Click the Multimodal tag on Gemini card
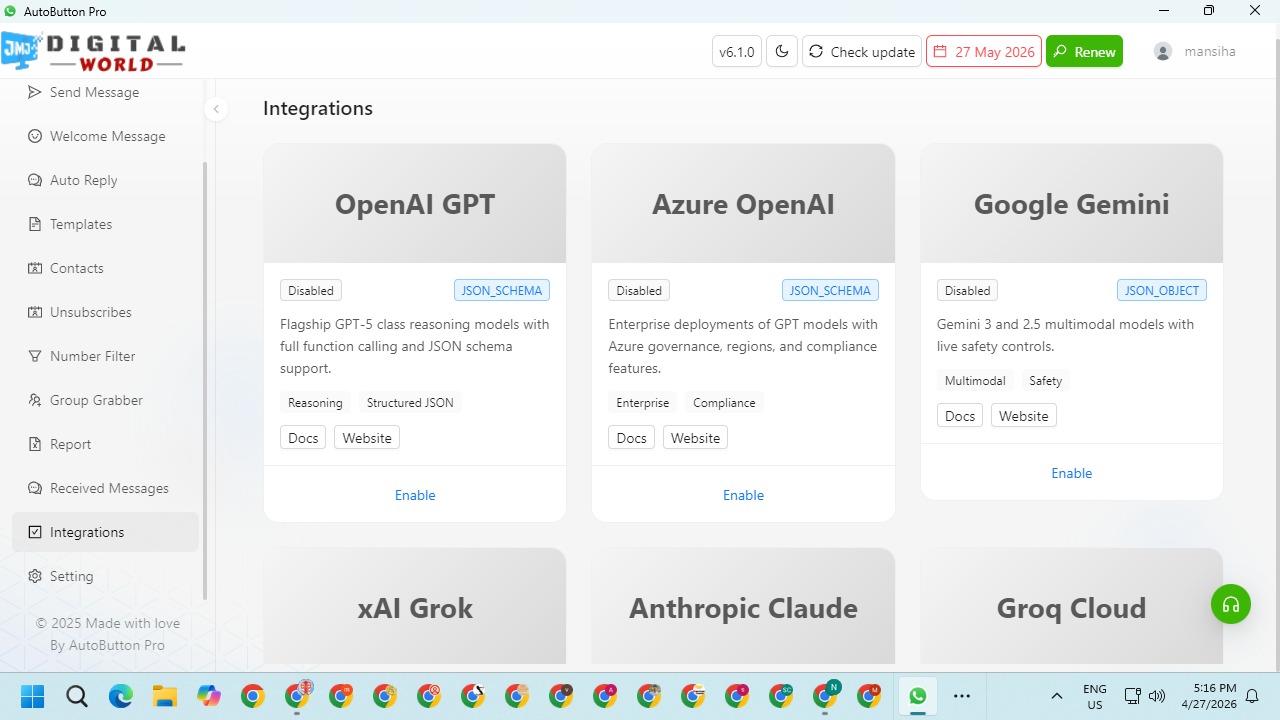1280x720 pixels. tap(975, 381)
